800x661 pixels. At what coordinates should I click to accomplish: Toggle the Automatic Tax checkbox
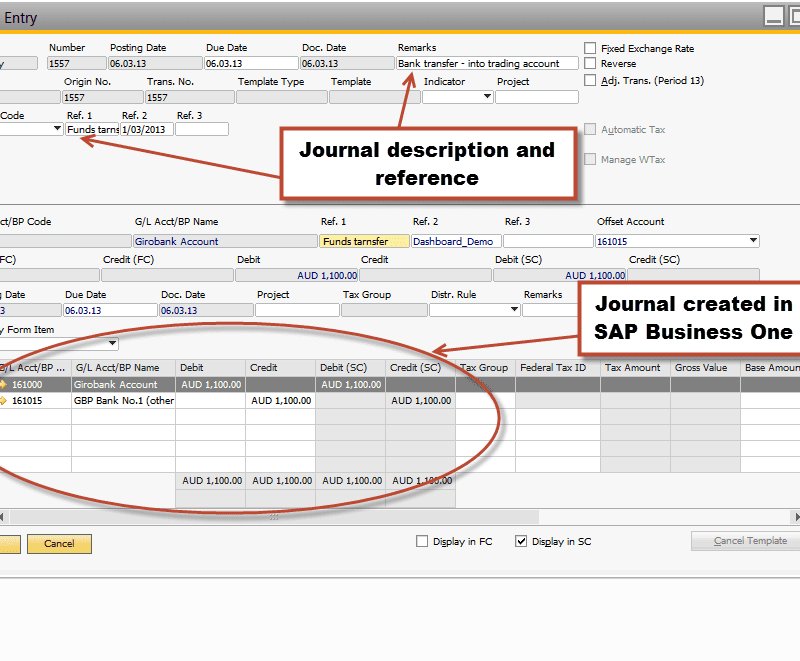(x=590, y=130)
